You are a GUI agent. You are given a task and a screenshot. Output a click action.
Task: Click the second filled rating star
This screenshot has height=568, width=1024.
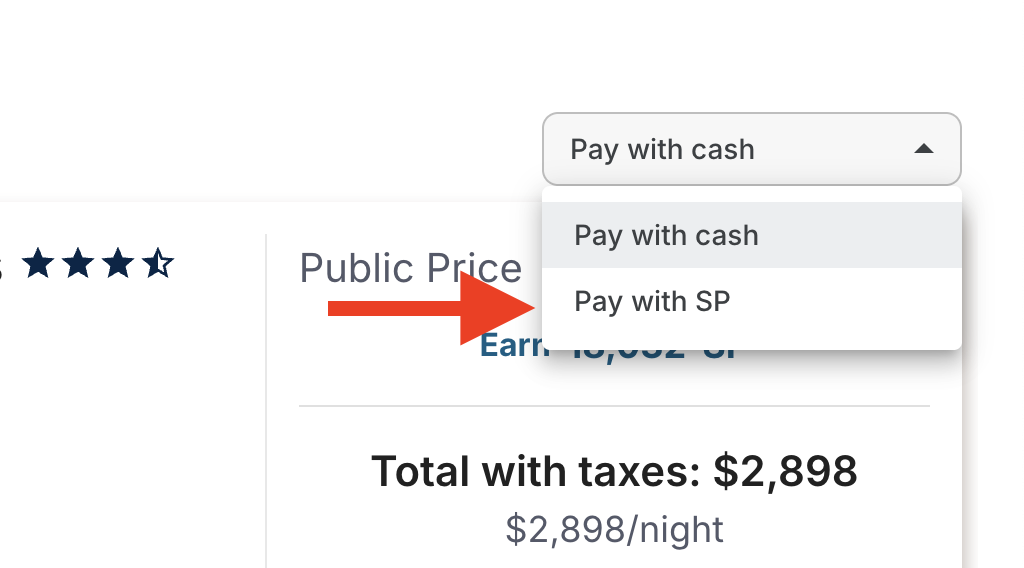tap(78, 263)
